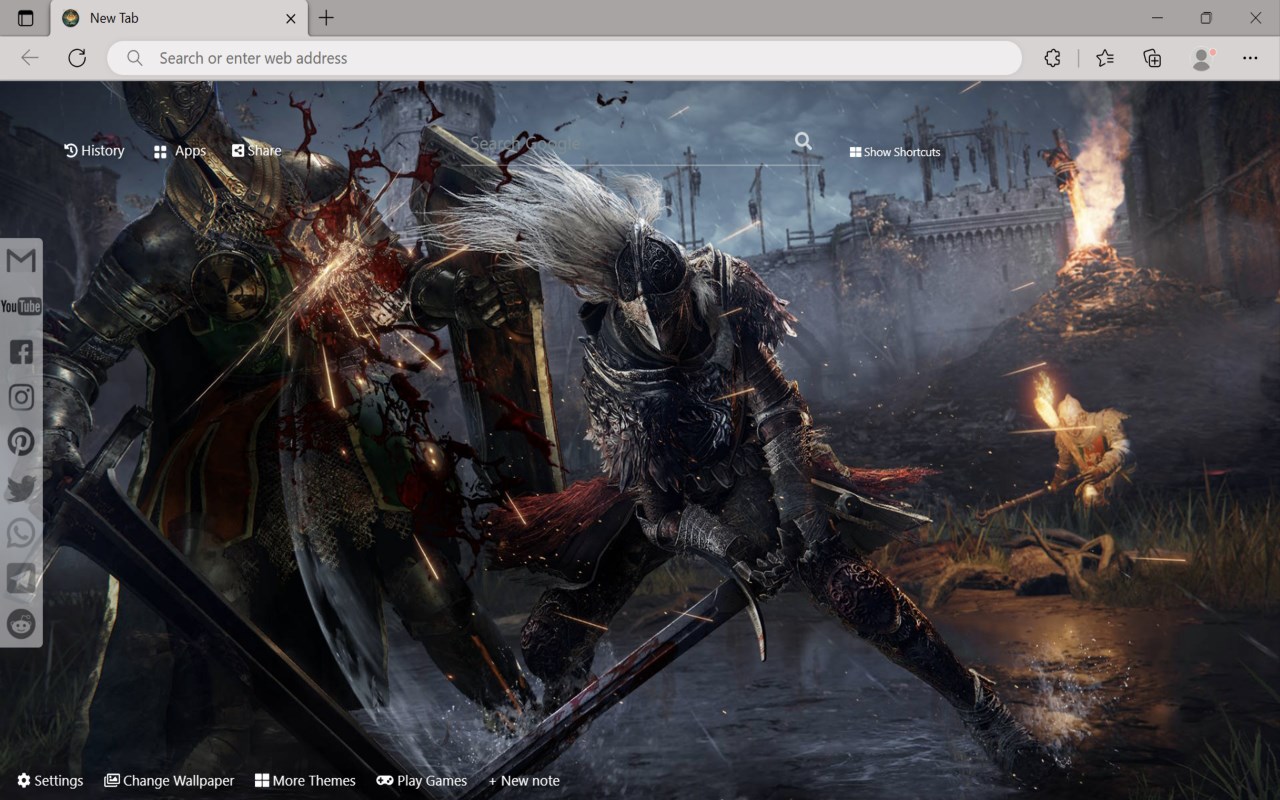The width and height of the screenshot is (1280, 800).
Task: Open Gmail from the sidebar
Action: click(21, 261)
